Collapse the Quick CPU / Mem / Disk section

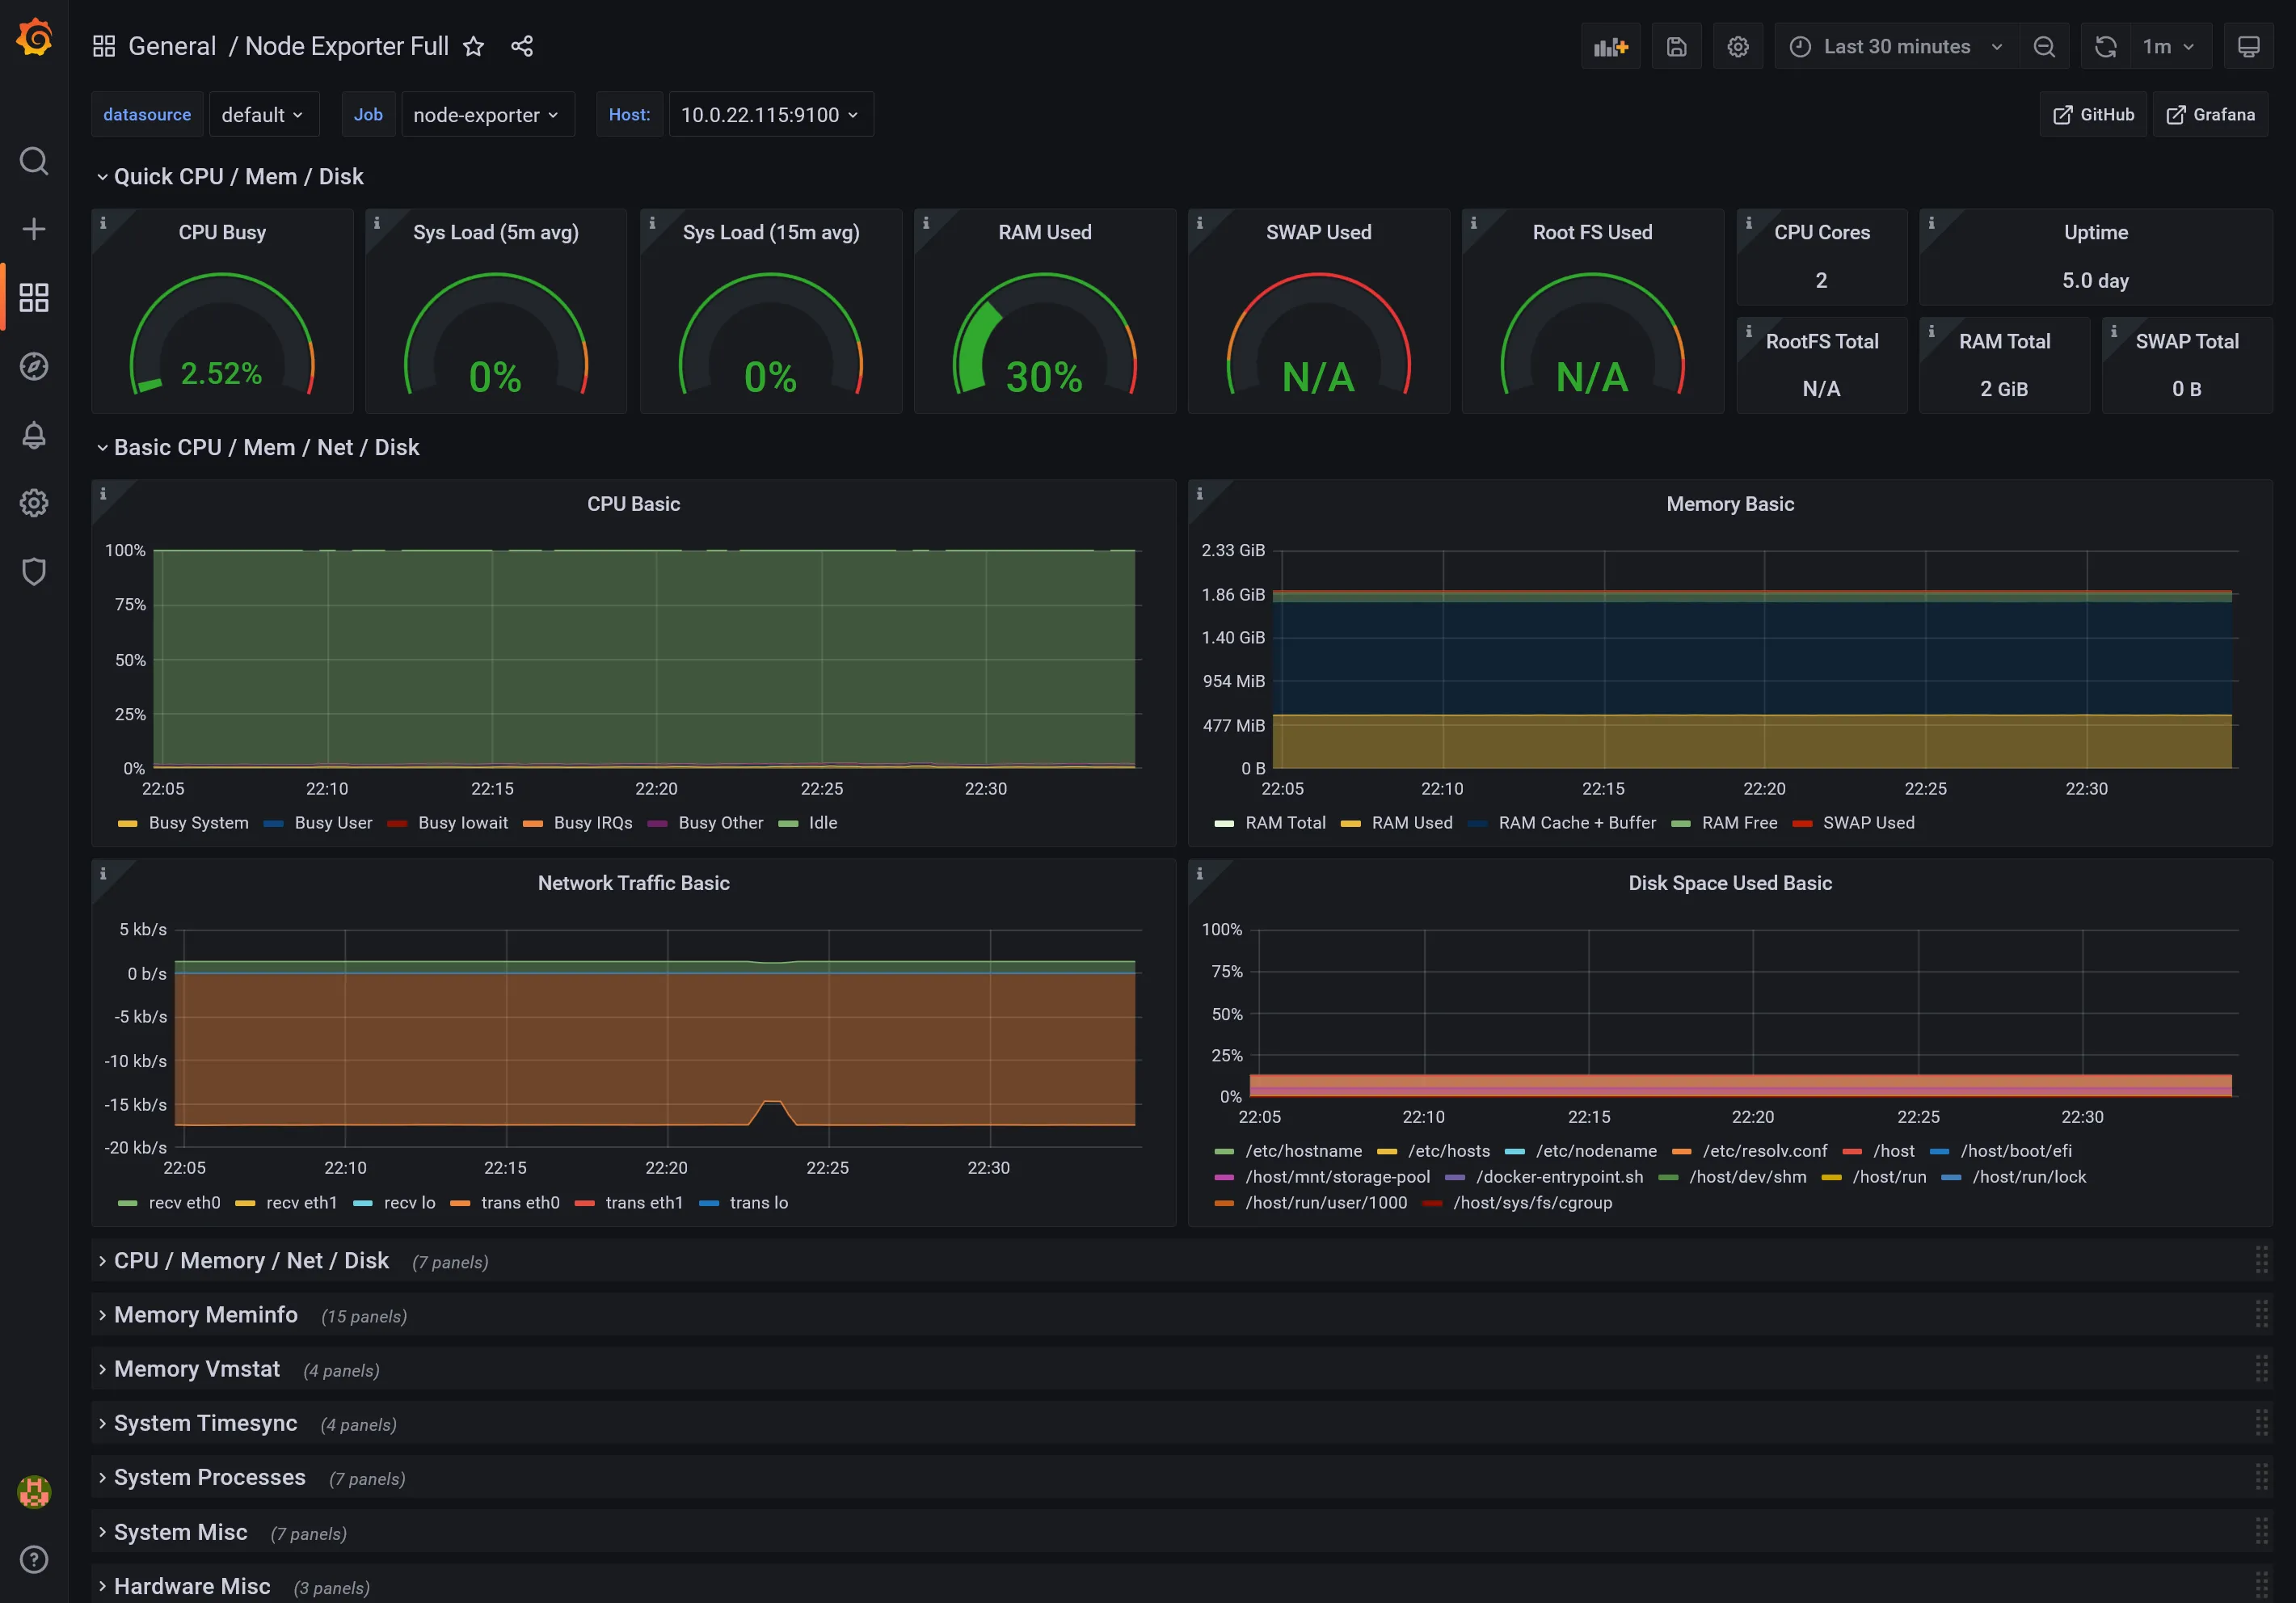click(x=236, y=176)
